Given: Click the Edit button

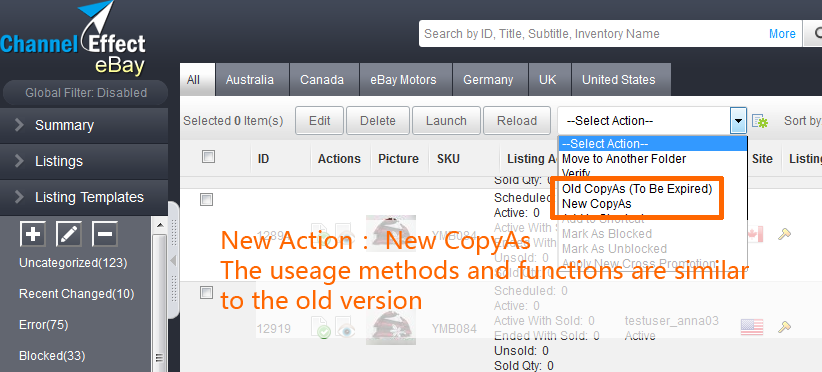Looking at the screenshot, I should [319, 121].
